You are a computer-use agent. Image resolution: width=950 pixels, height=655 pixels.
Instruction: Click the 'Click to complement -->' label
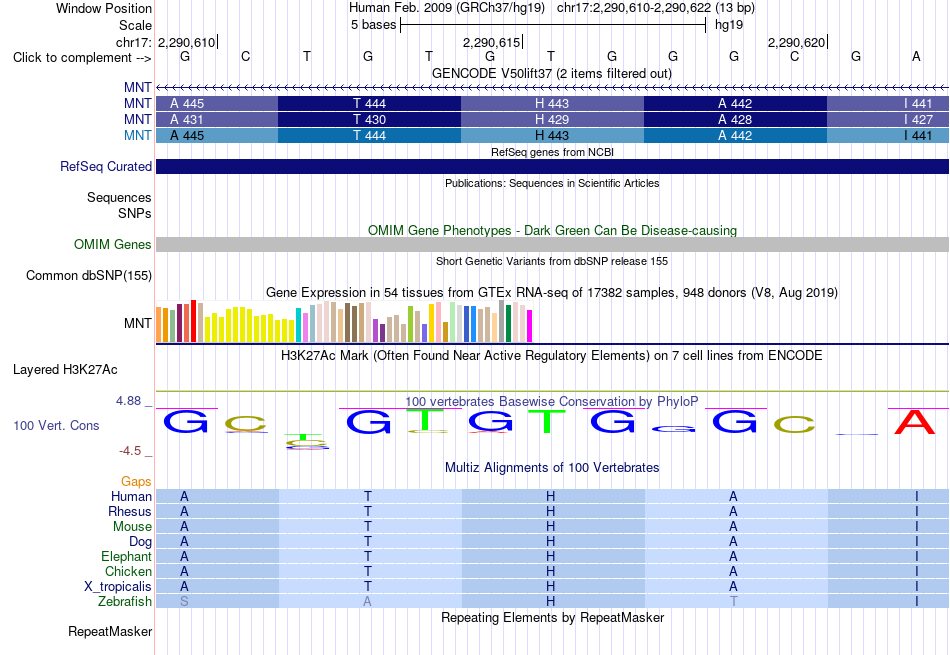pos(82,58)
